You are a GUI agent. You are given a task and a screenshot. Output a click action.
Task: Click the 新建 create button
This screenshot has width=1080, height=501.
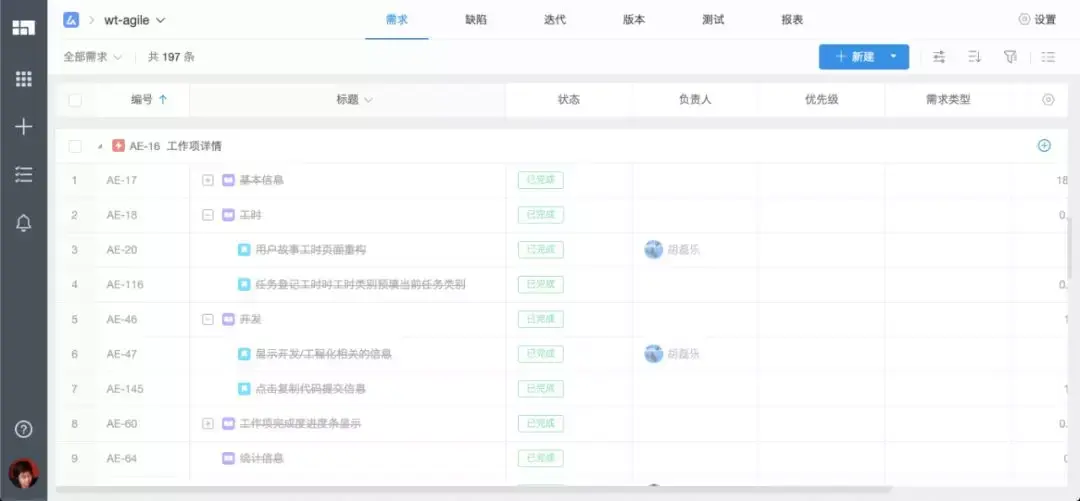click(x=853, y=57)
